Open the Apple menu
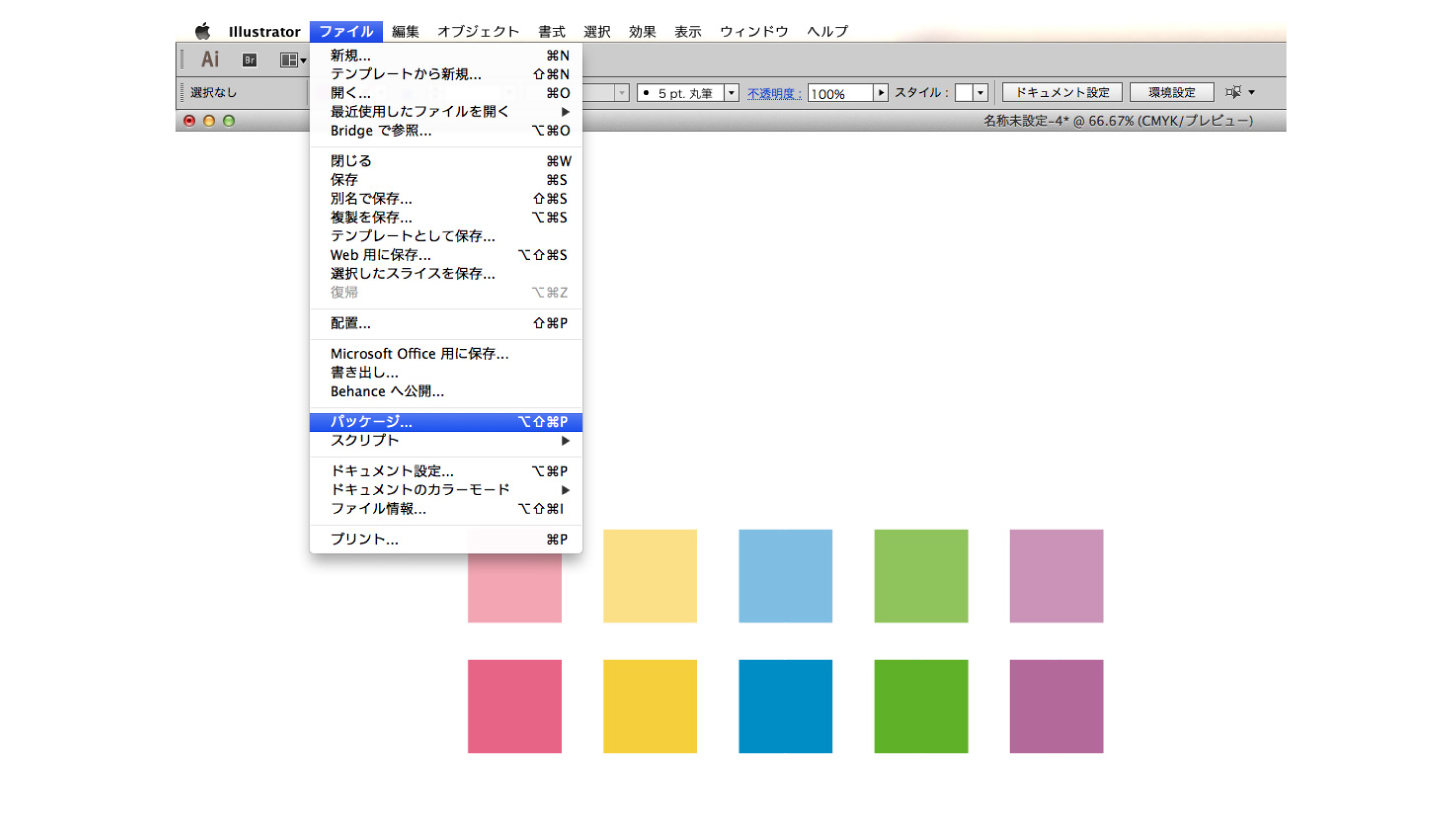Viewport: 1446px width, 820px height. tap(202, 31)
